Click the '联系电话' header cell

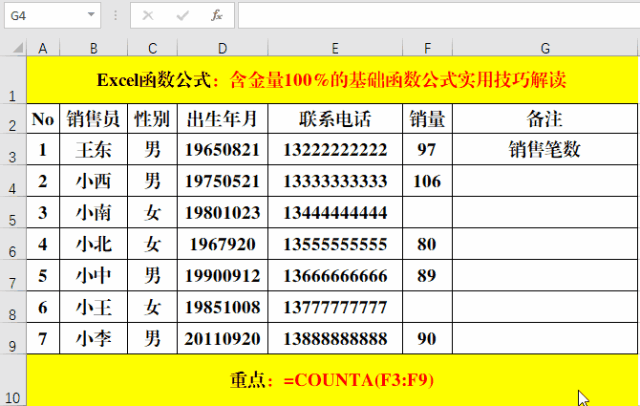click(x=335, y=119)
